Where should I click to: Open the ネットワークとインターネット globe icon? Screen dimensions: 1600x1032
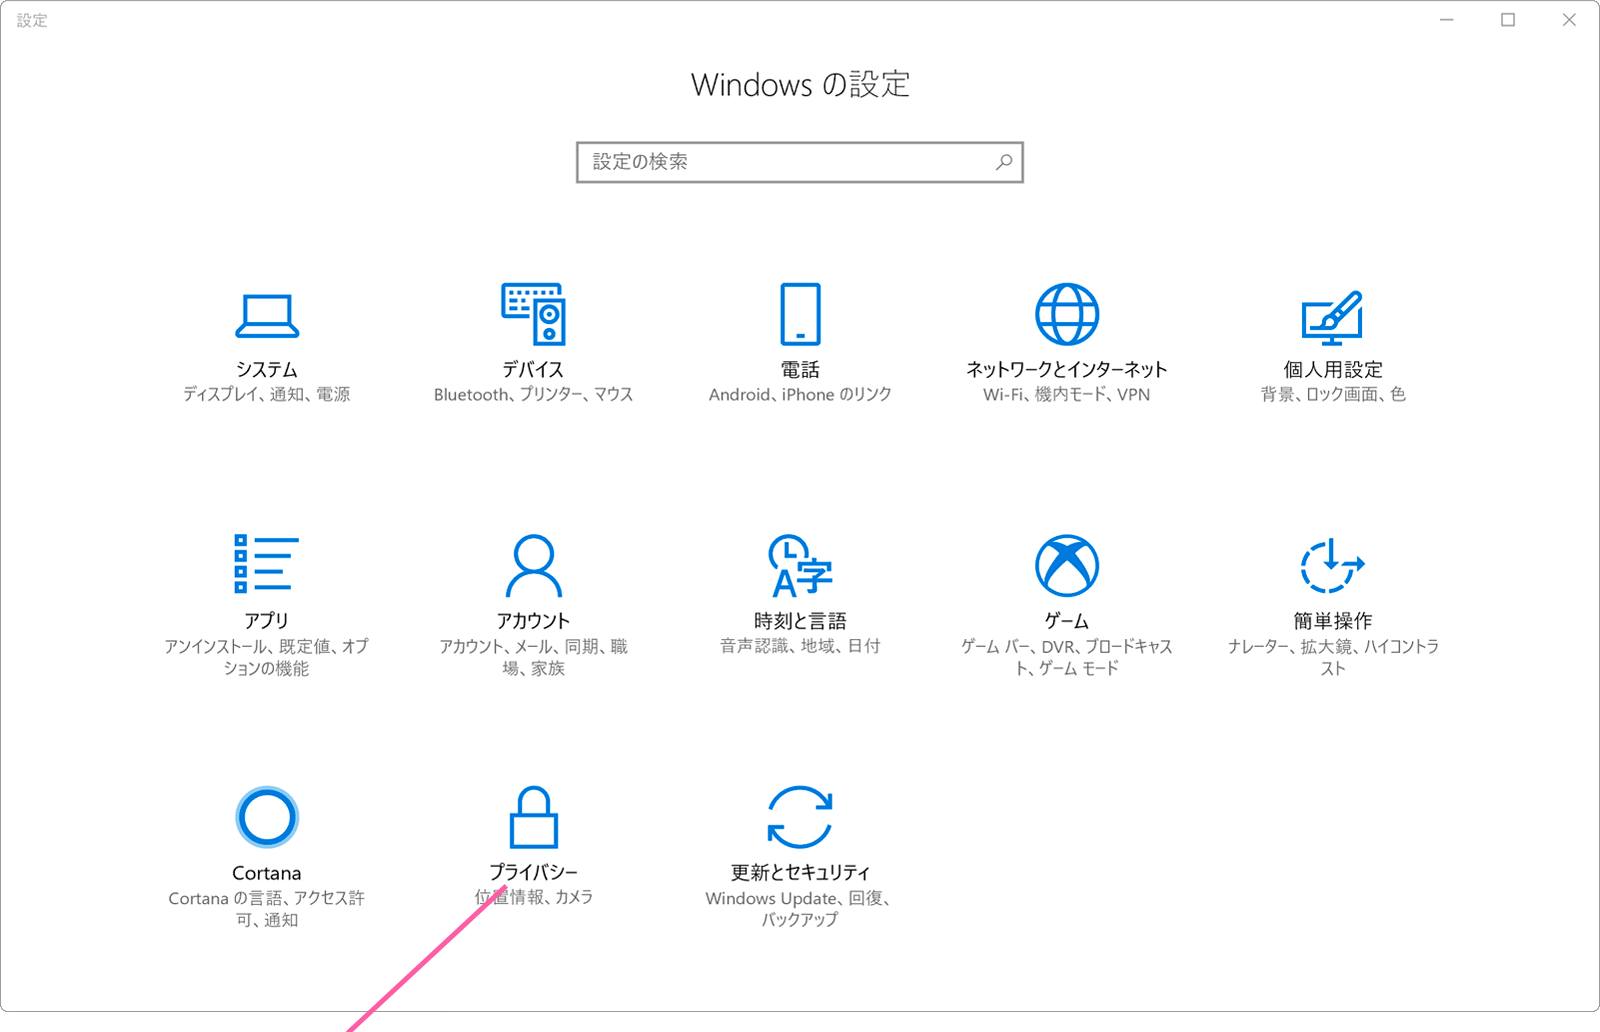[1067, 314]
